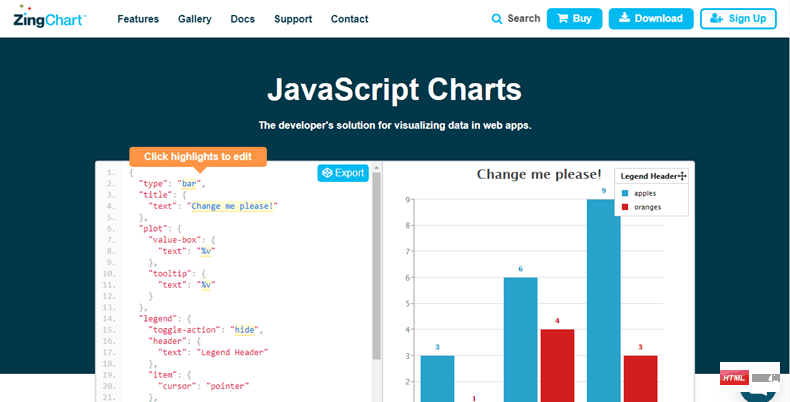Screen dimensions: 790x402
Task: Click the search magnifier icon
Action: (x=497, y=19)
